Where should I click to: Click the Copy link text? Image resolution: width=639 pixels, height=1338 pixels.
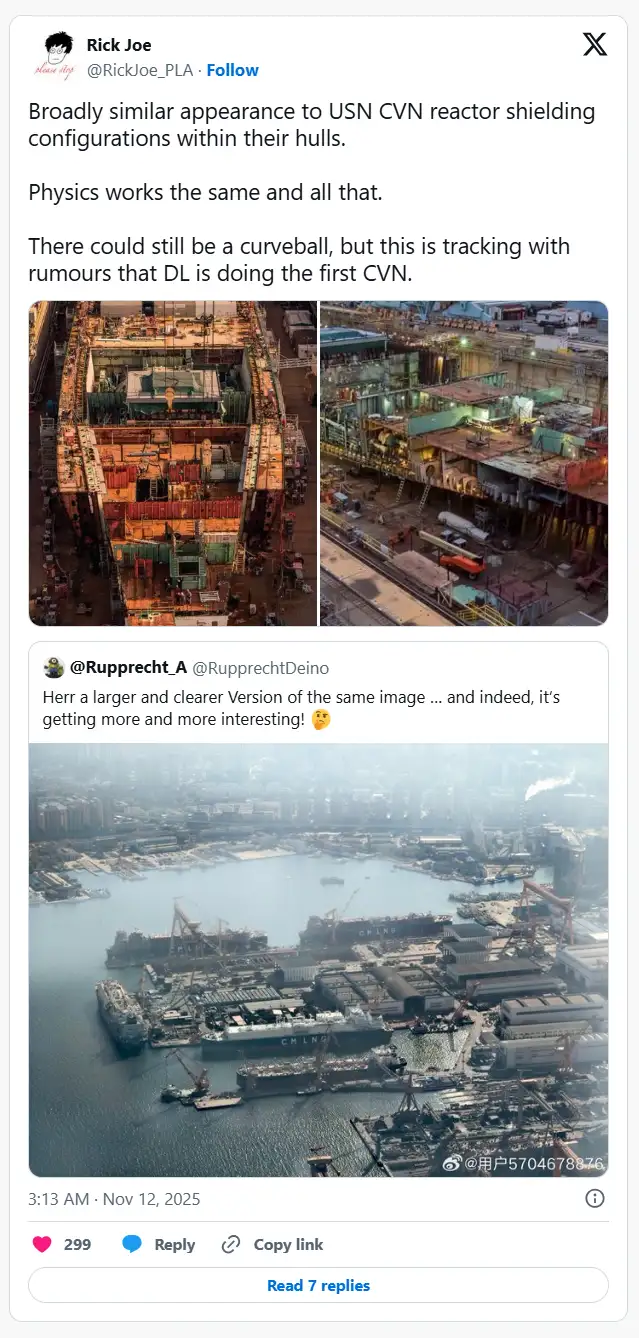pyautogui.click(x=288, y=1244)
